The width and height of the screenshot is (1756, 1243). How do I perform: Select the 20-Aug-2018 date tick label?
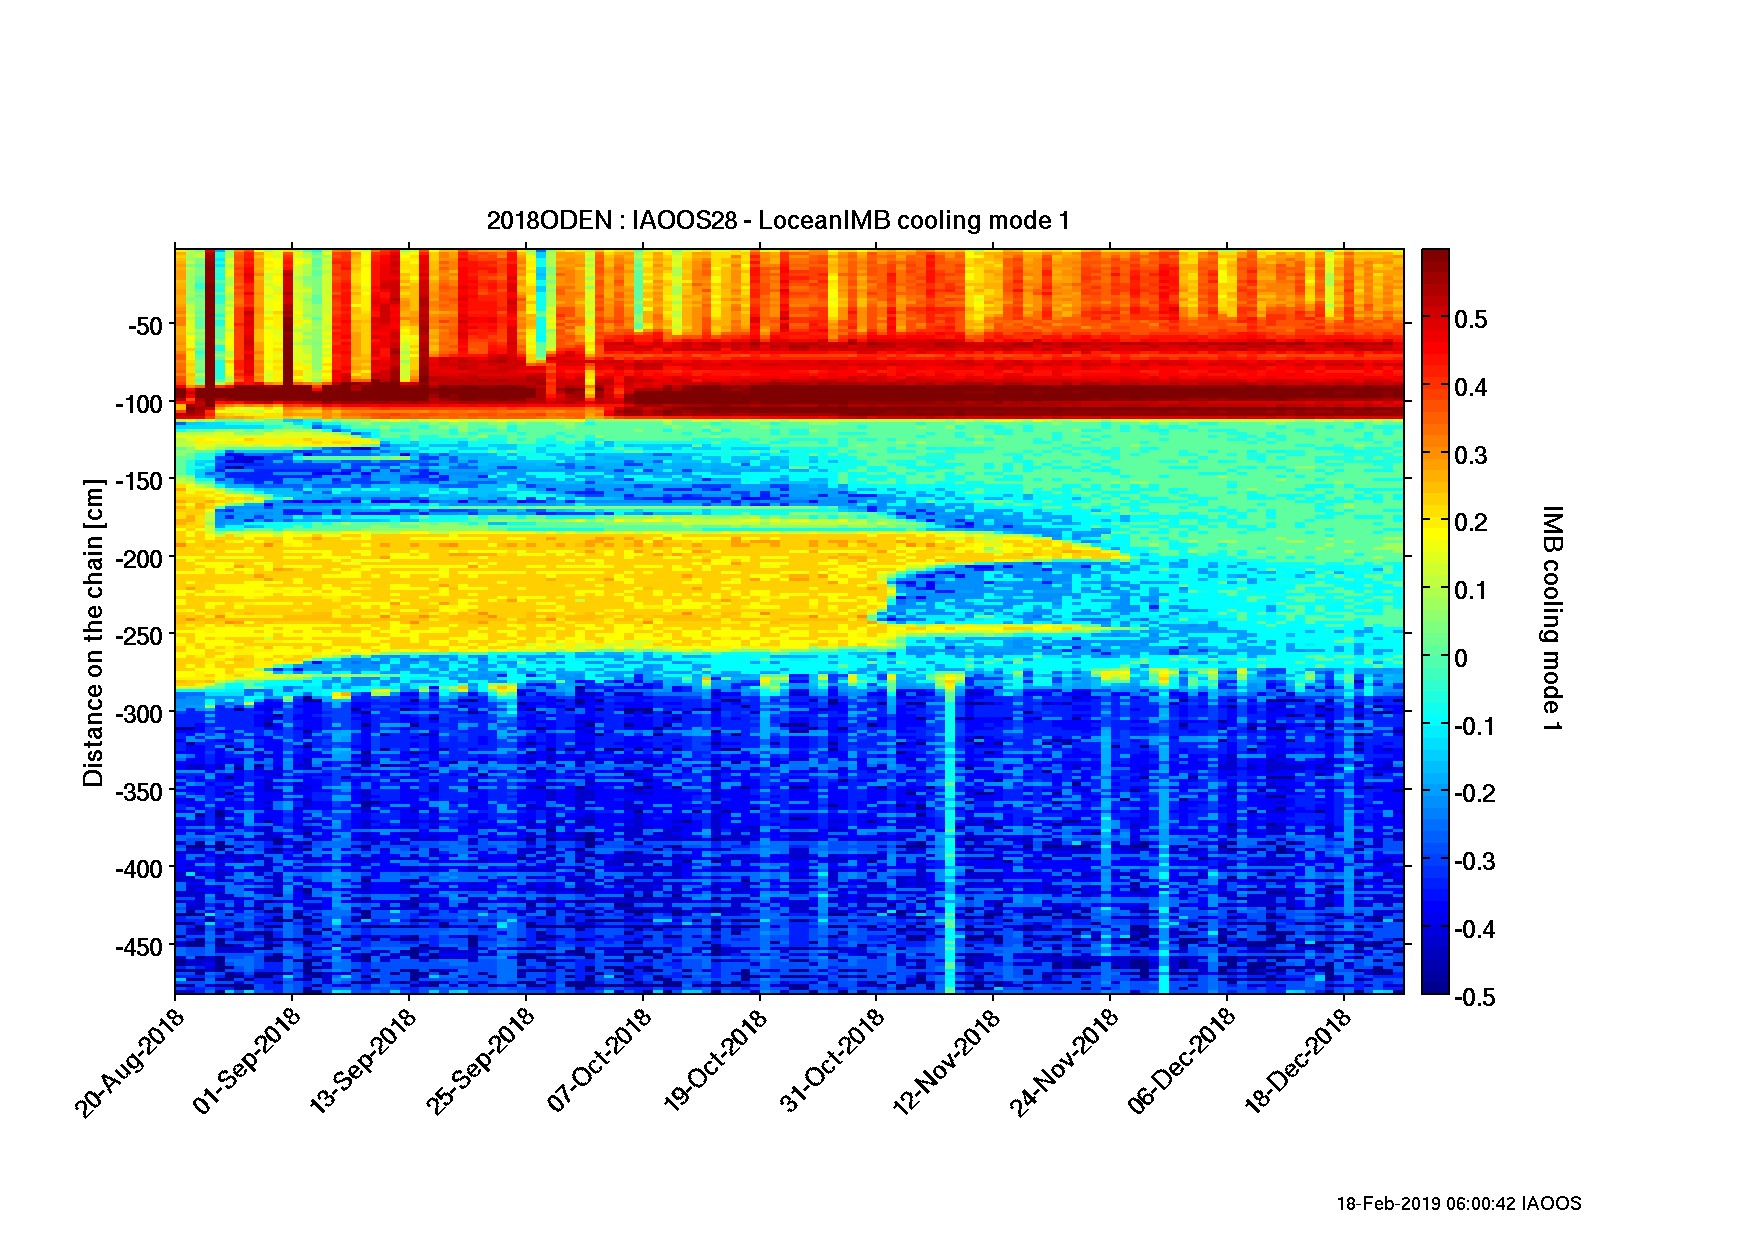pos(130,1062)
